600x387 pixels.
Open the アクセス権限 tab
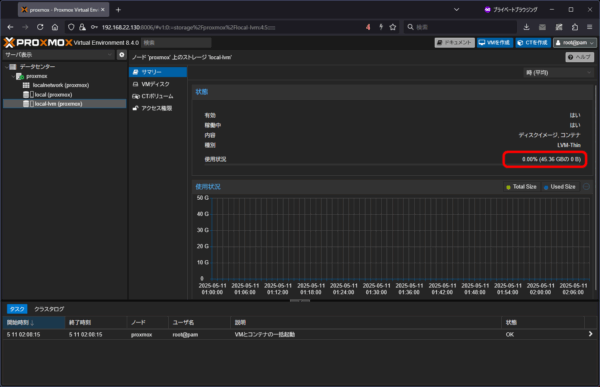tap(158, 108)
